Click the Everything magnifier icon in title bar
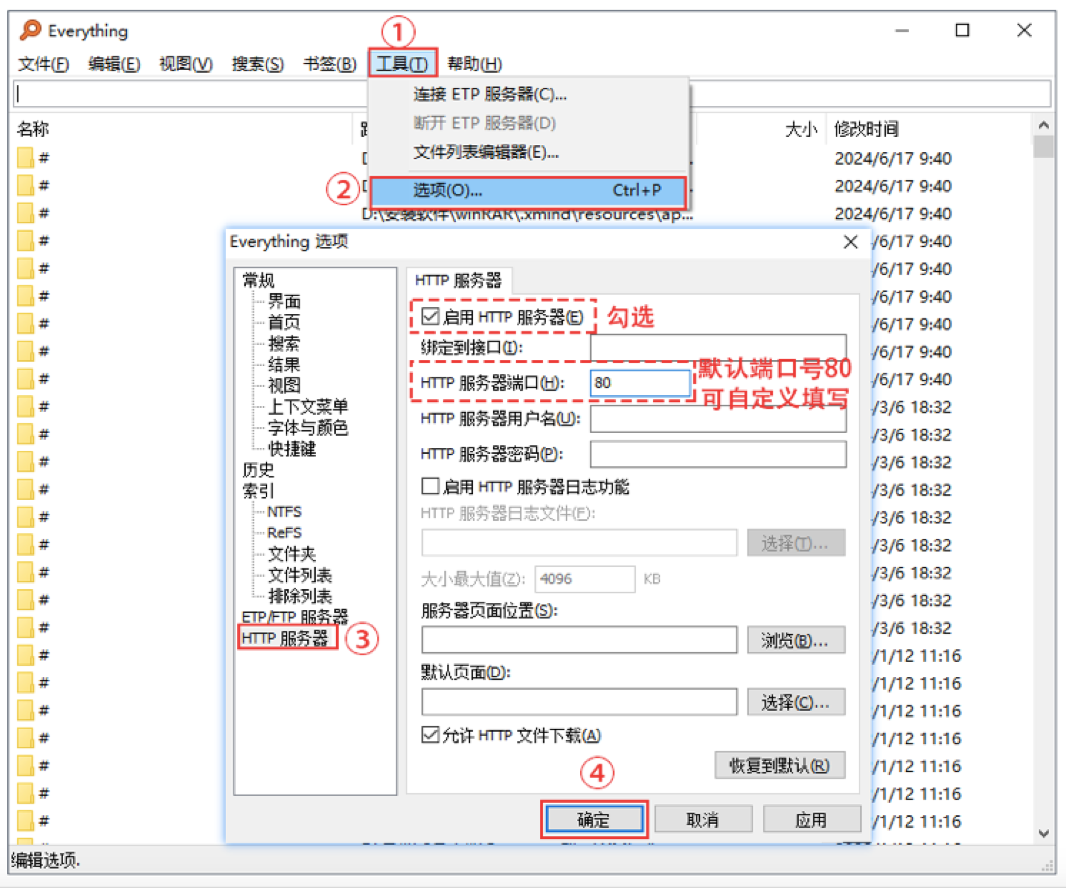 pyautogui.click(x=31, y=30)
